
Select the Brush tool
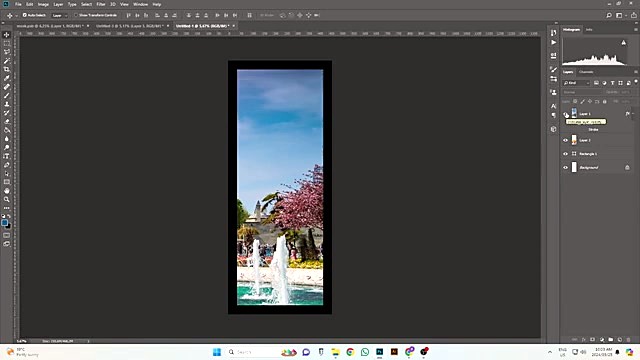7,96
